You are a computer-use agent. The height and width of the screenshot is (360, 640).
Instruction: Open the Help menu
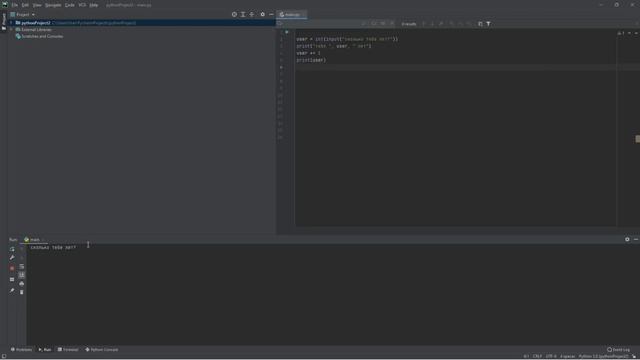(94, 5)
